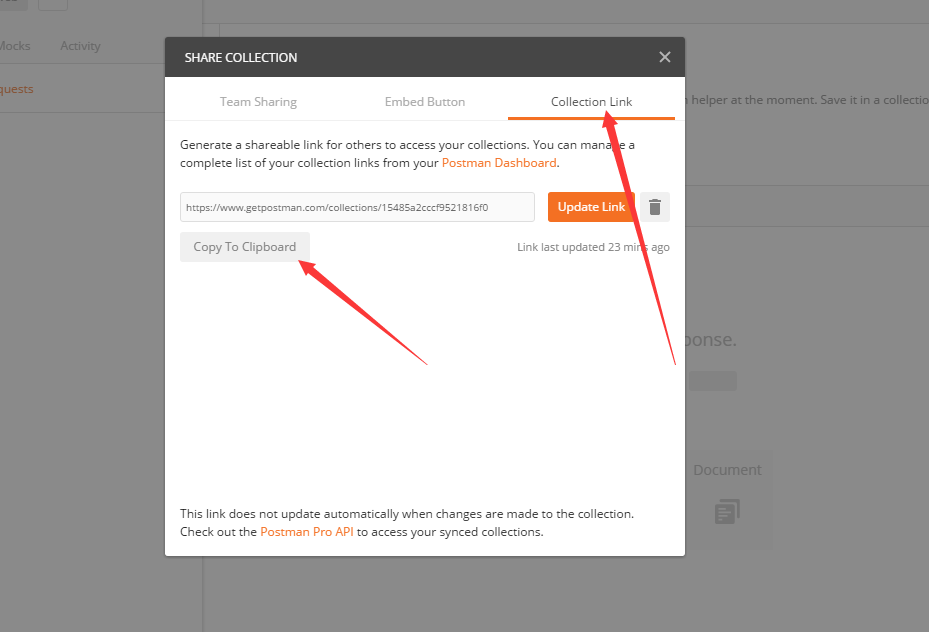This screenshot has width=929, height=632.
Task: Click the Share Collection header title
Action: (x=241, y=58)
